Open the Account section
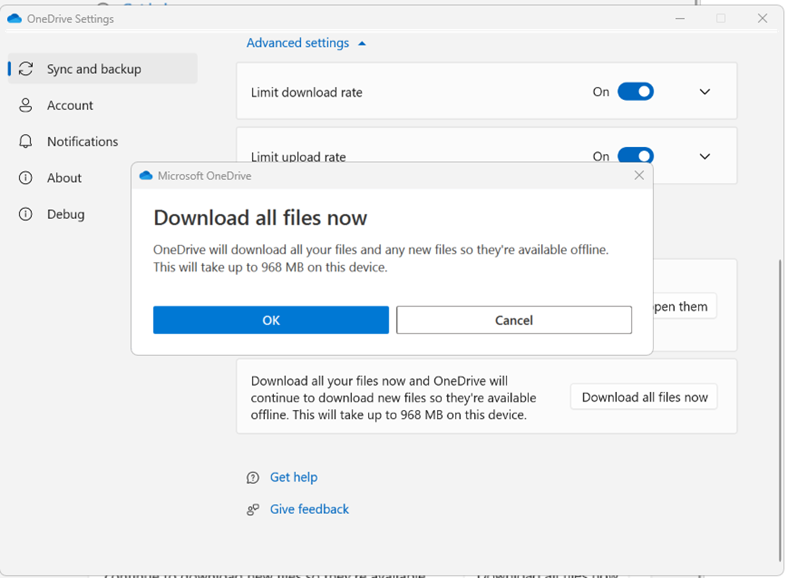The height and width of the screenshot is (578, 788). coord(70,106)
